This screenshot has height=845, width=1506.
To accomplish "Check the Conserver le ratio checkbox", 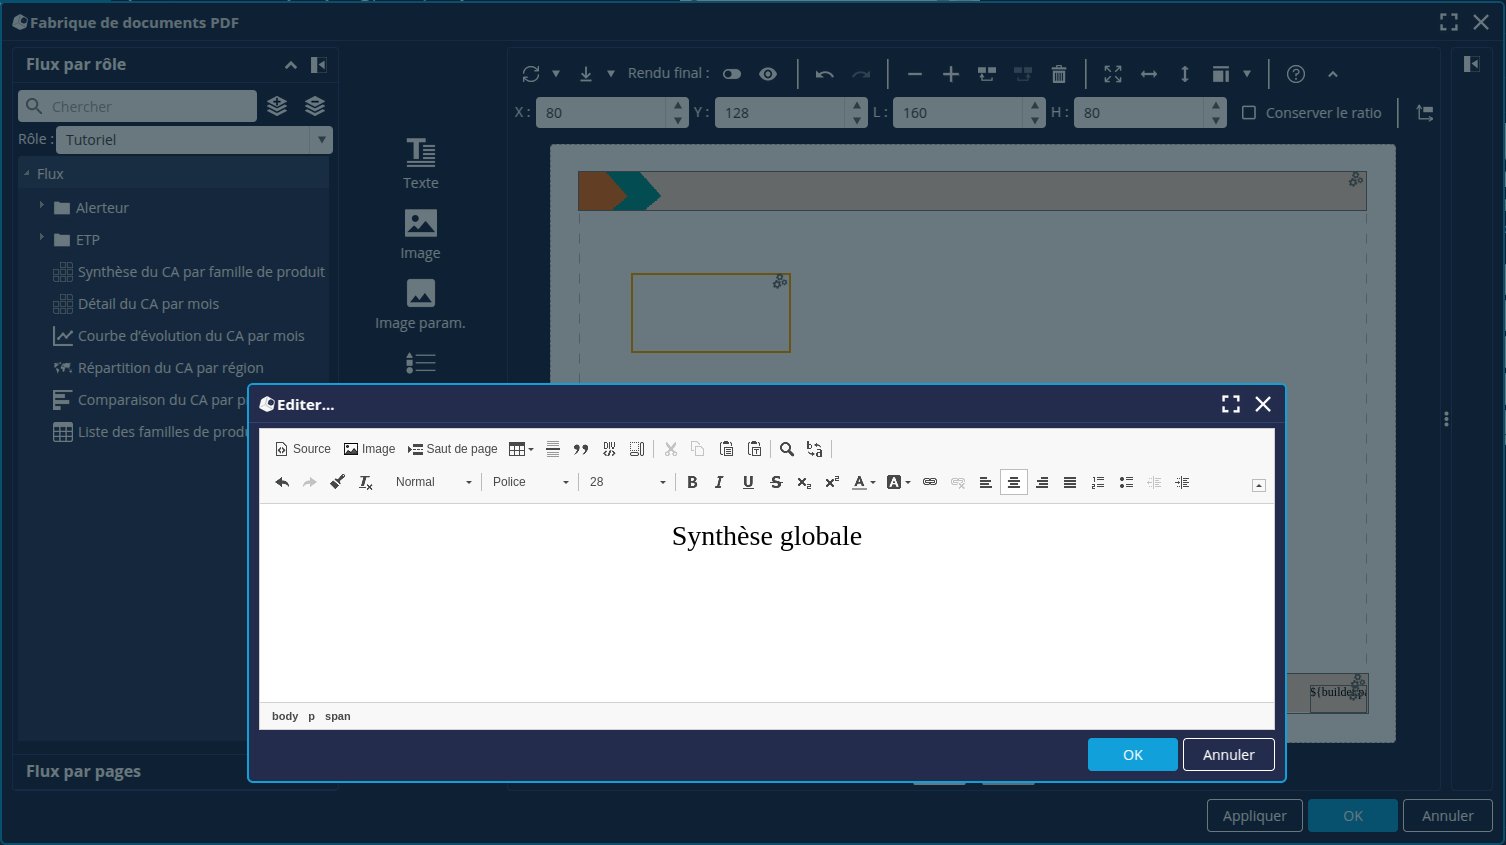I will [1249, 113].
